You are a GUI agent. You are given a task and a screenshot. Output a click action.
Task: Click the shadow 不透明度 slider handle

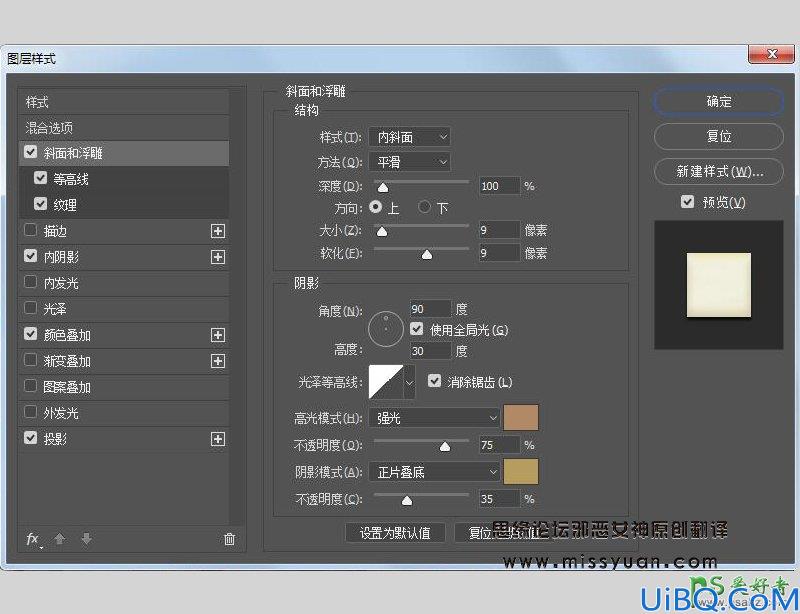coord(407,501)
